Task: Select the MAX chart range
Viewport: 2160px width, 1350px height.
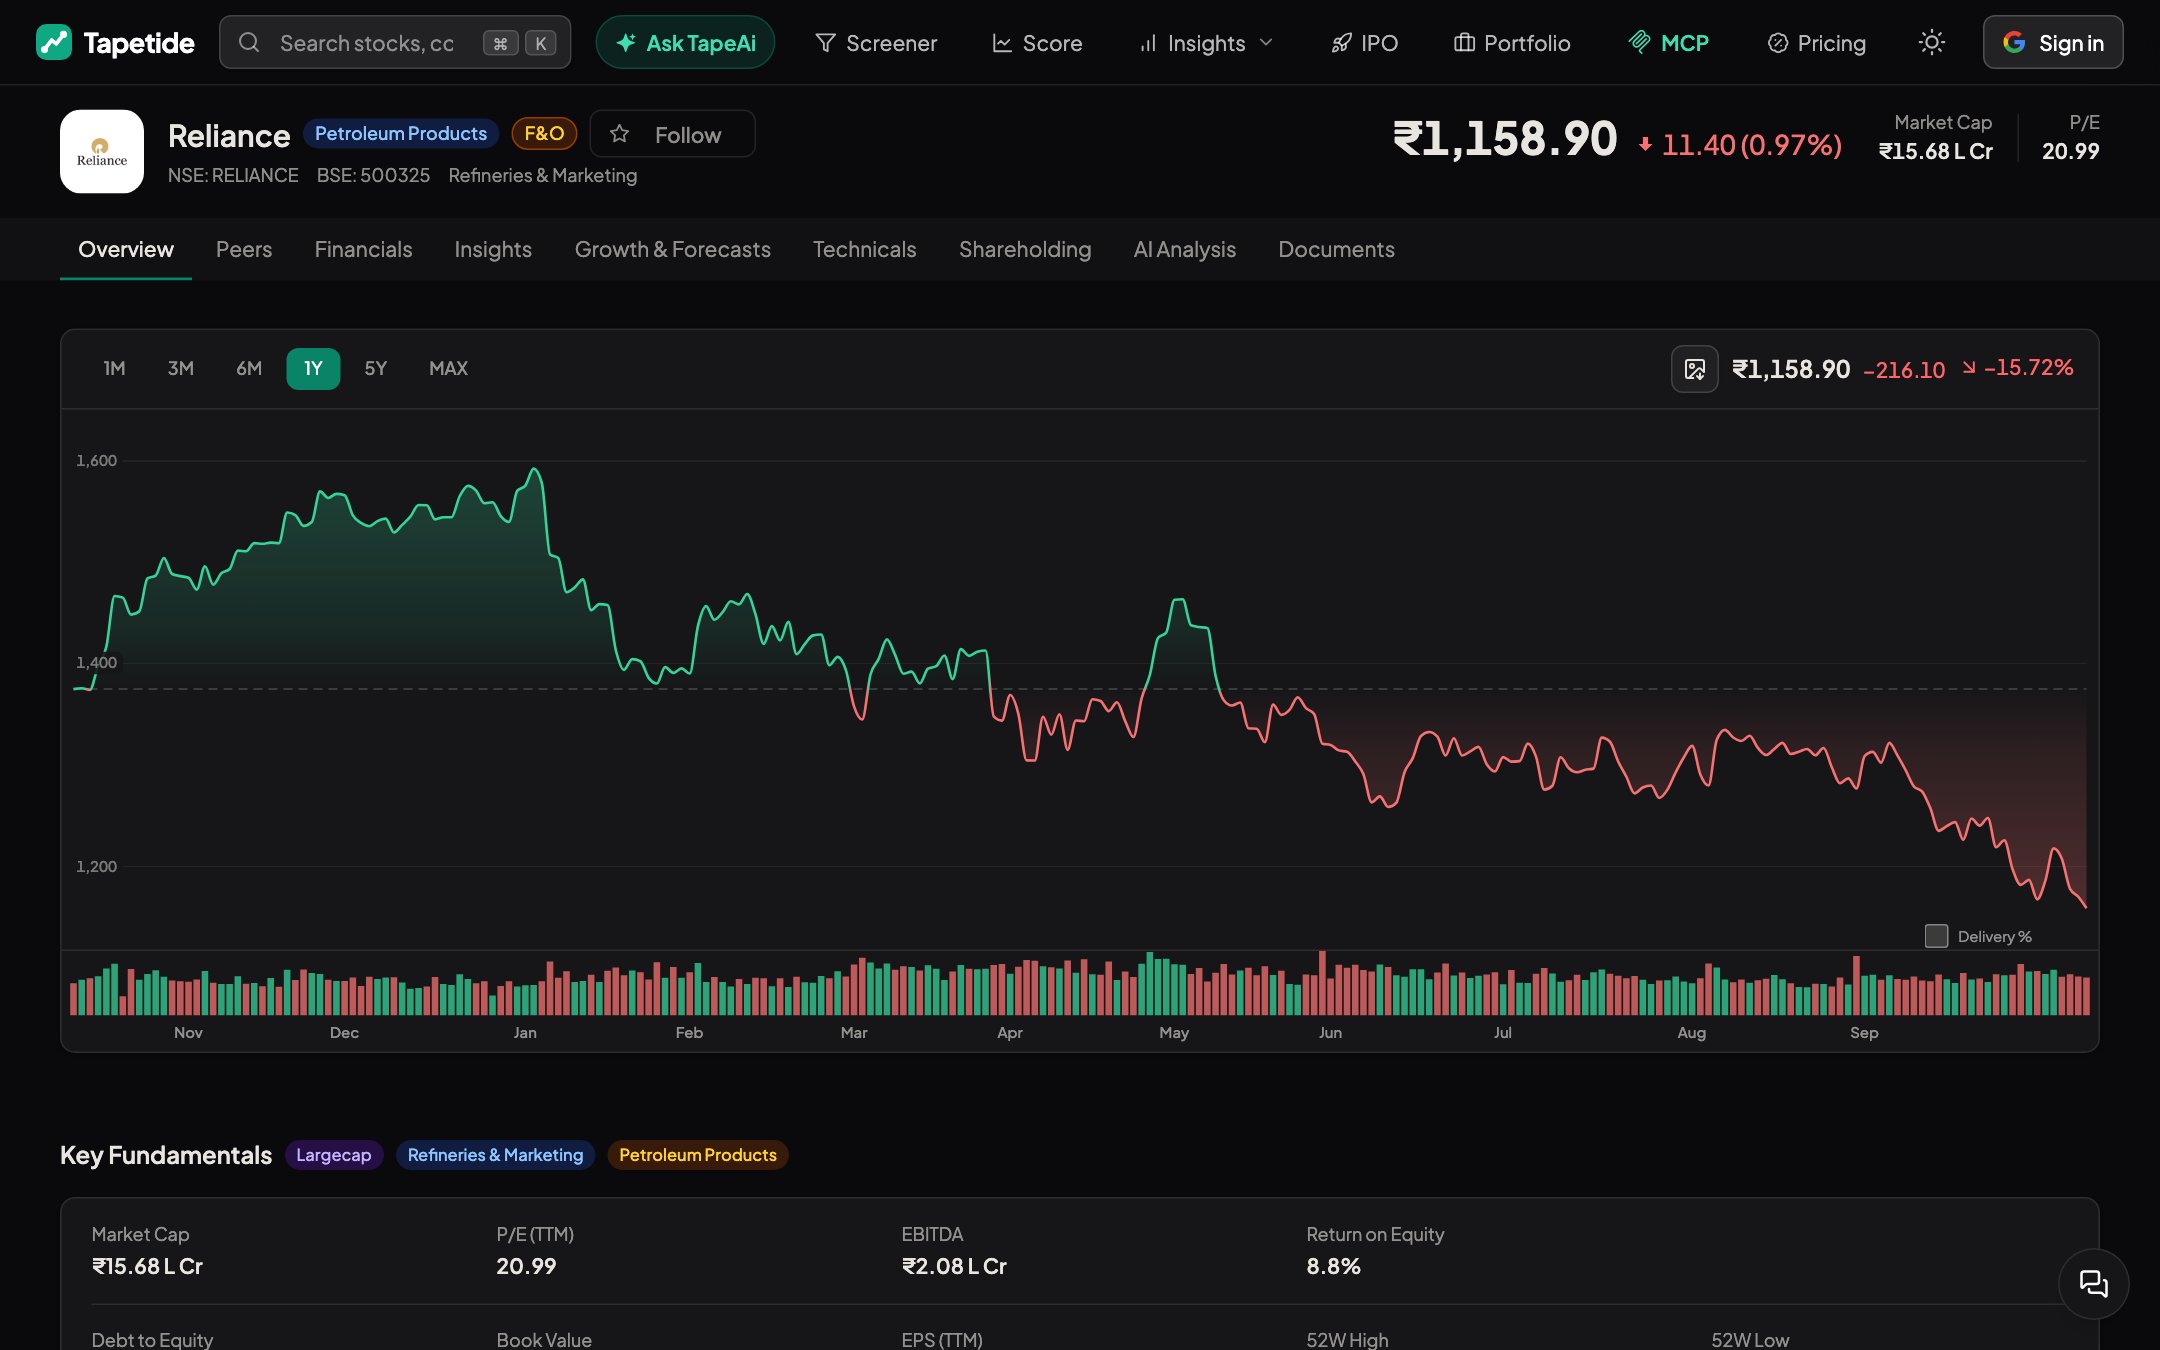Action: coord(448,368)
